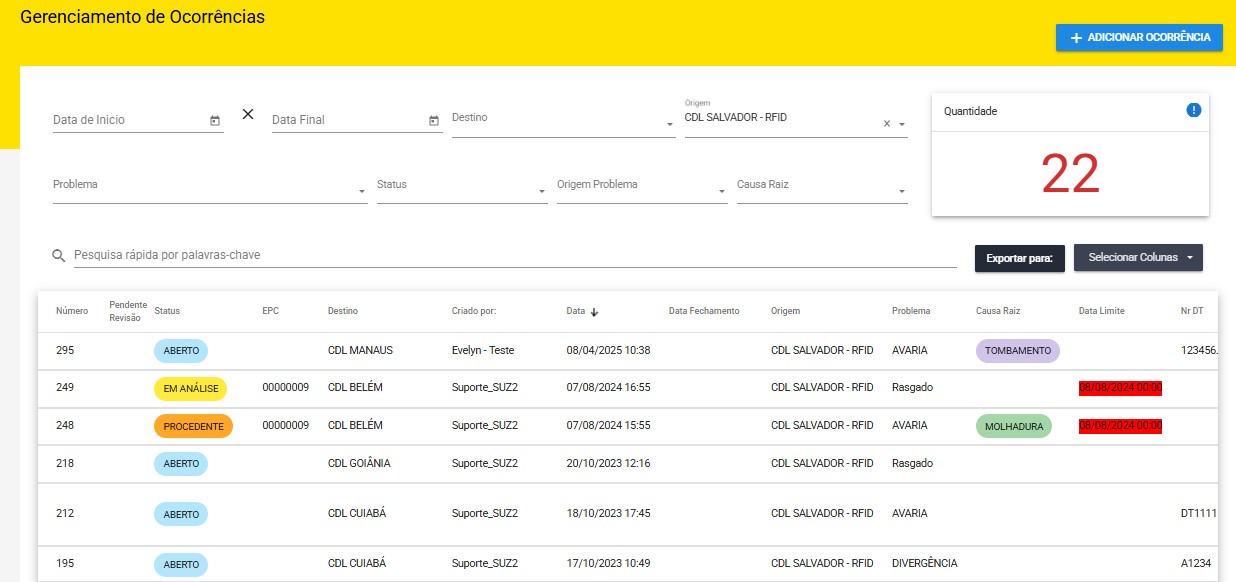
Task: Open the Data Final calendar icon
Action: (434, 121)
